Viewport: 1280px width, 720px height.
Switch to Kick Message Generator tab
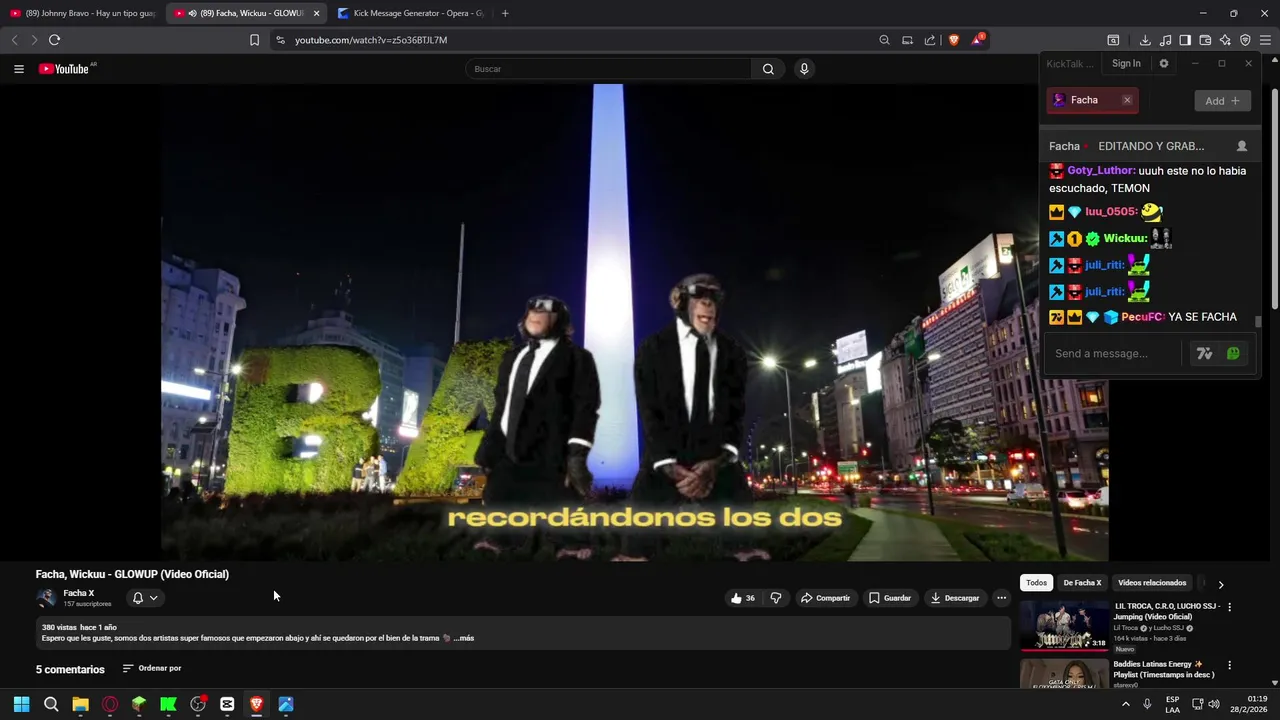[x=410, y=13]
